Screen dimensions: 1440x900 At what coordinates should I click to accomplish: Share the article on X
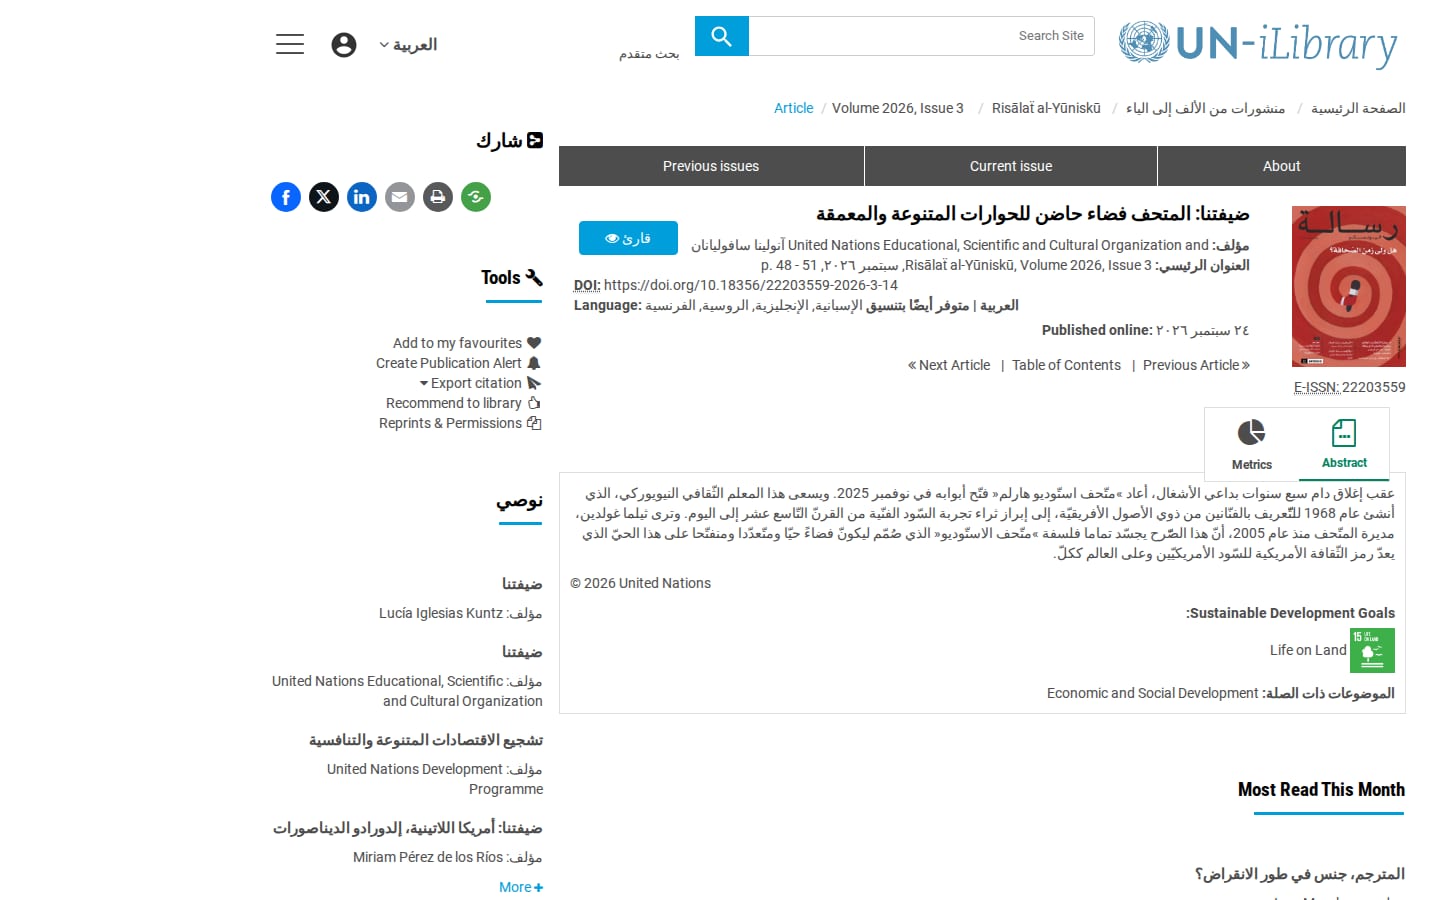coord(324,197)
